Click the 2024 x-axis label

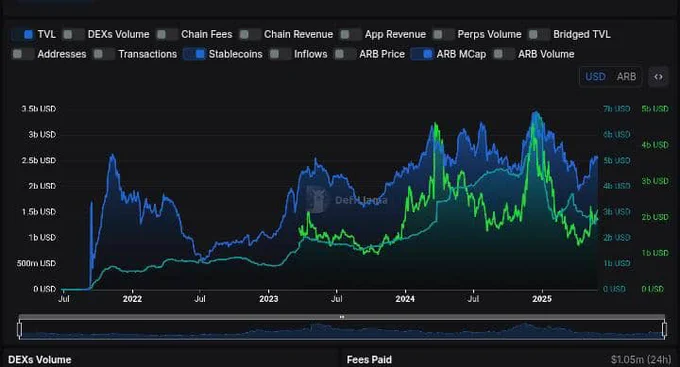[x=405, y=299]
